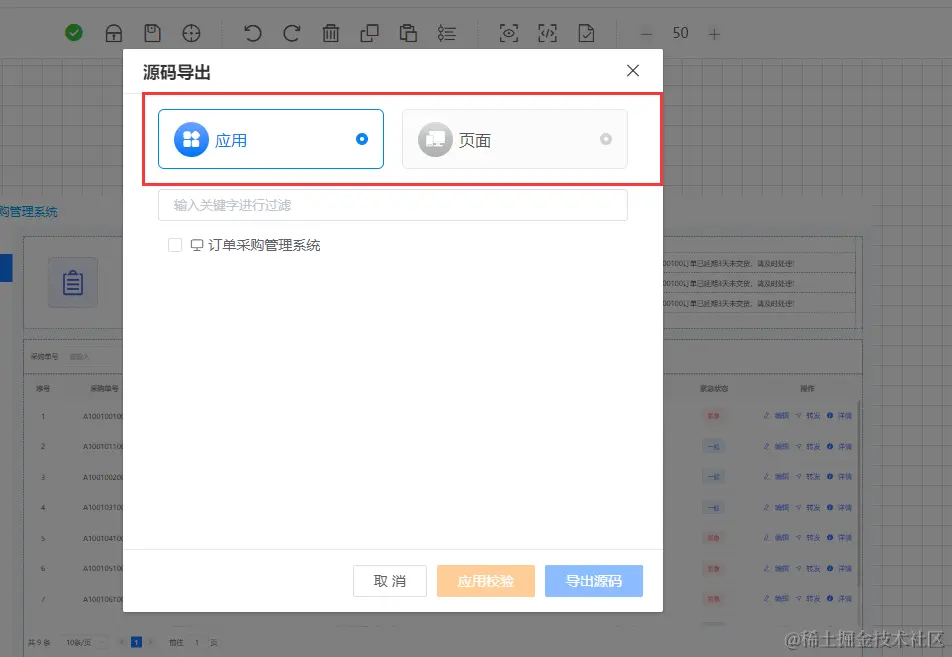Click the lock icon in the top toolbar
The height and width of the screenshot is (657, 952).
[113, 33]
